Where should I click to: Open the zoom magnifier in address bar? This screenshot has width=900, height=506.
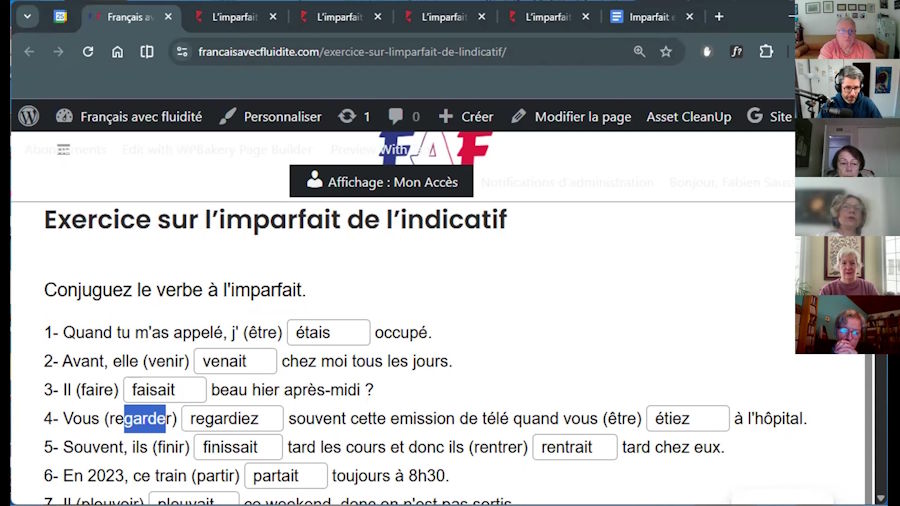(x=639, y=52)
